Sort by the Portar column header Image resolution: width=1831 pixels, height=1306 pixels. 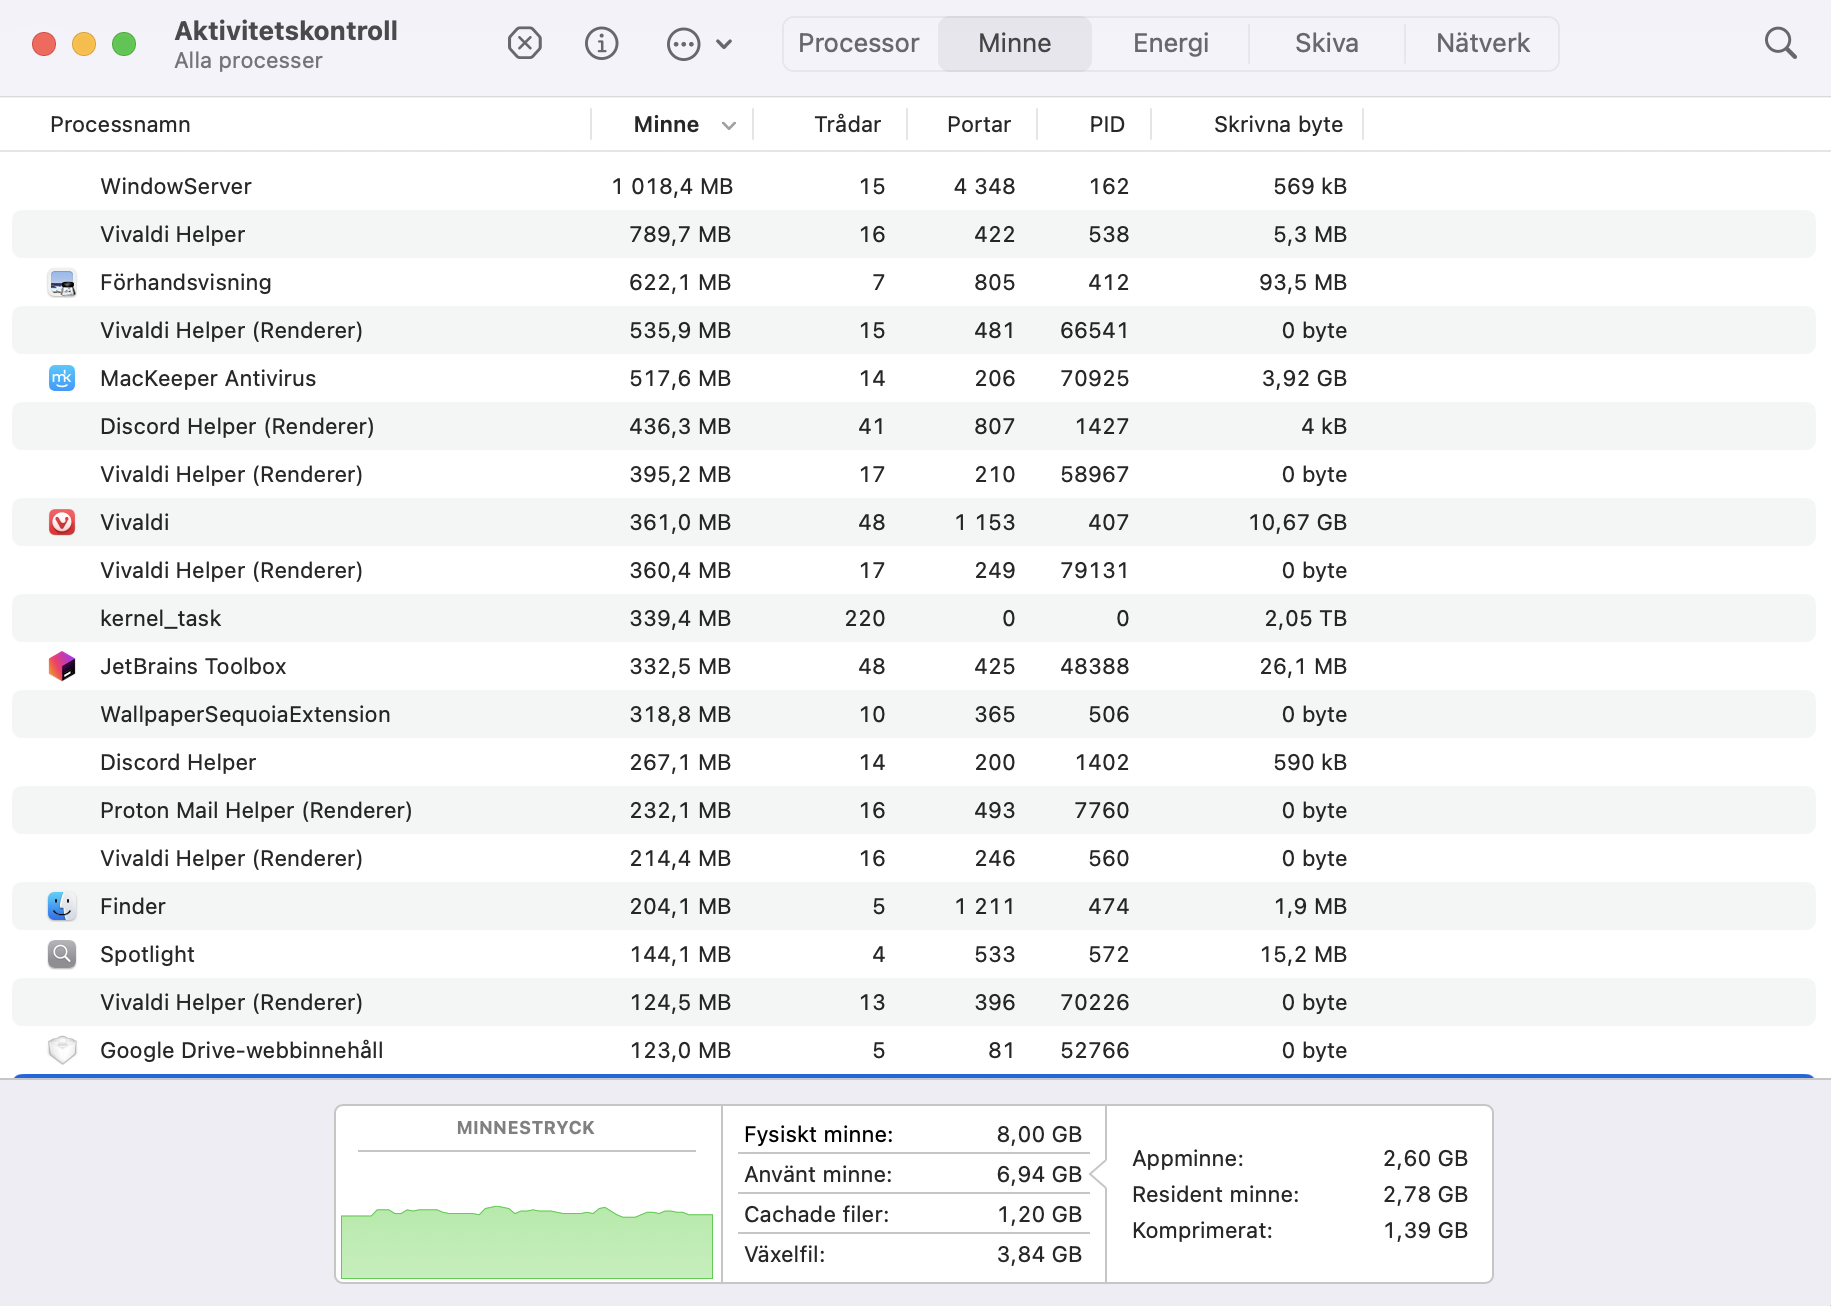(979, 124)
